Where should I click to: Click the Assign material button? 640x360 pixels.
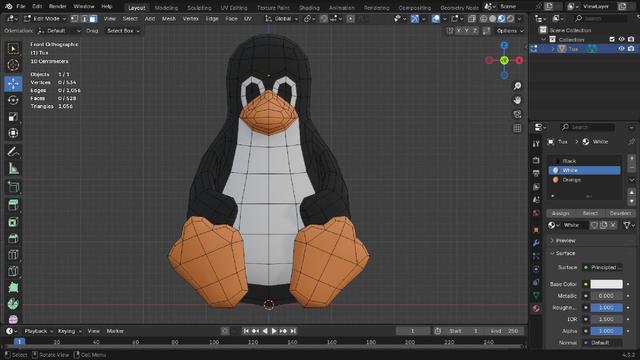click(x=561, y=213)
